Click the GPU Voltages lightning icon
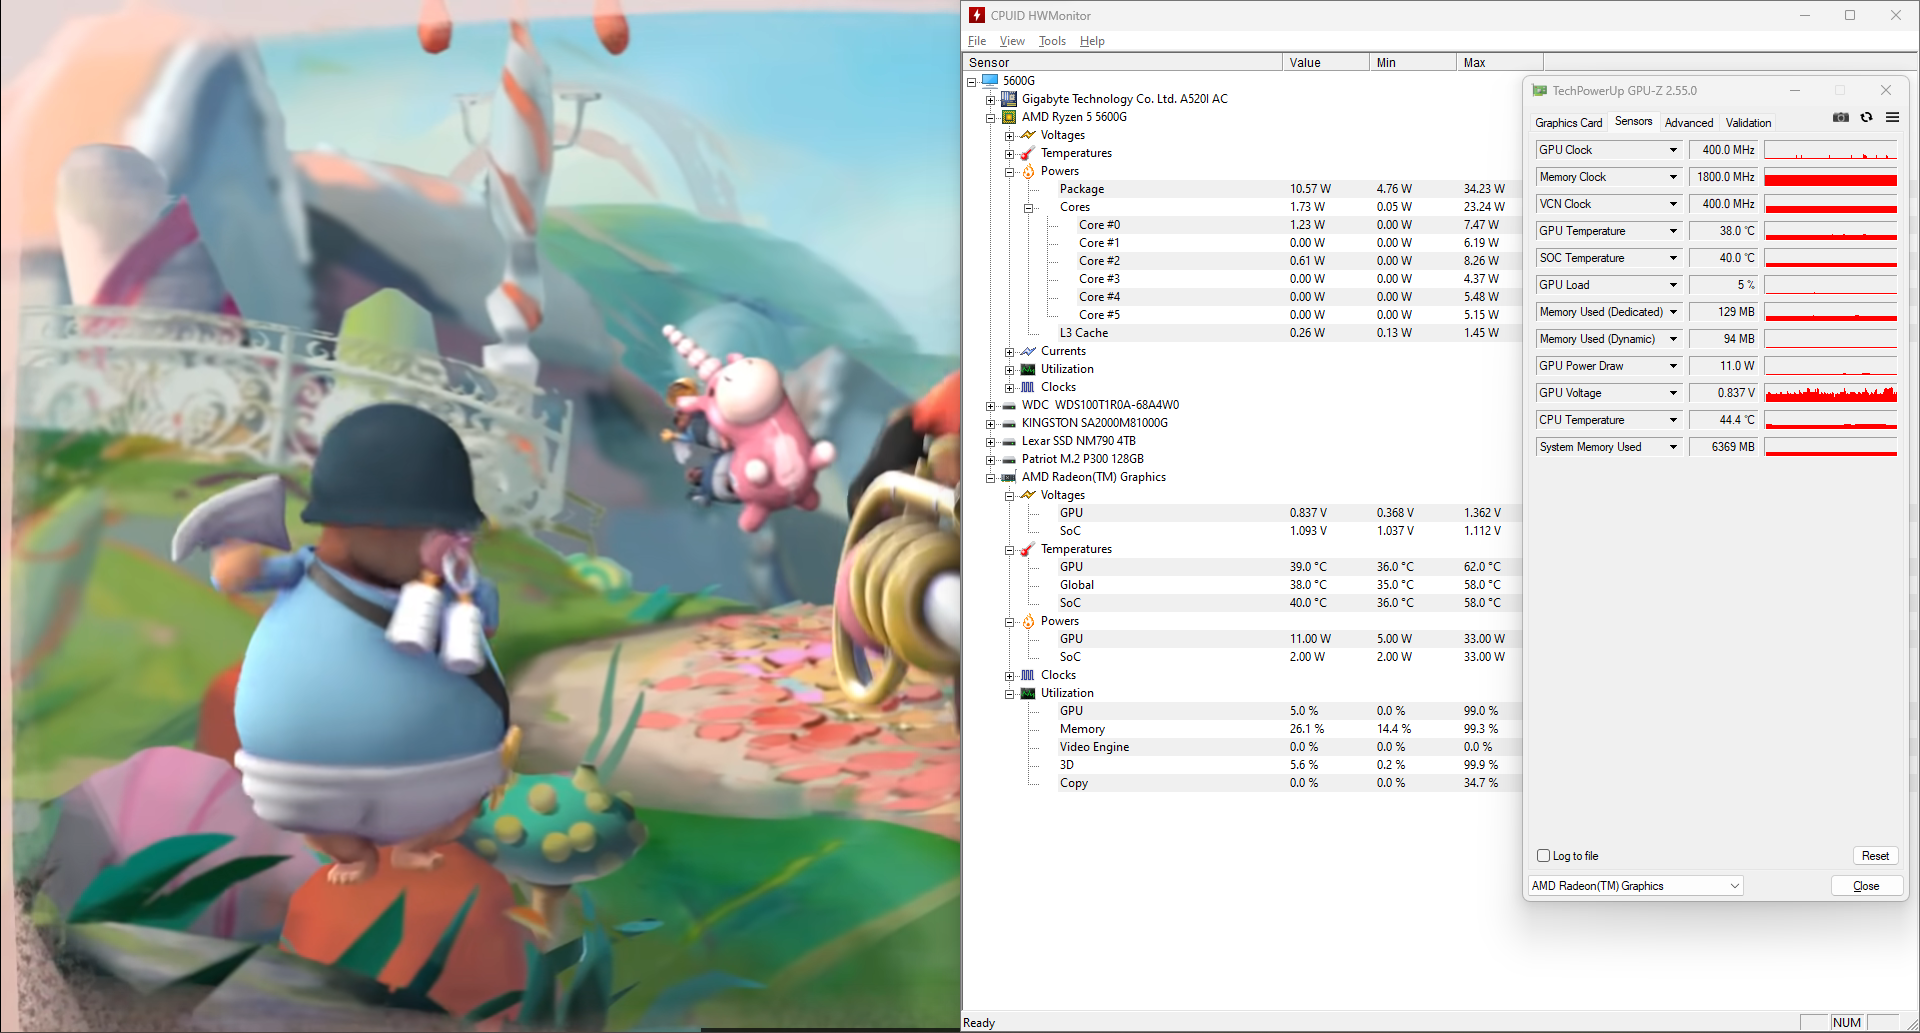Viewport: 1920px width, 1033px height. [x=1028, y=495]
